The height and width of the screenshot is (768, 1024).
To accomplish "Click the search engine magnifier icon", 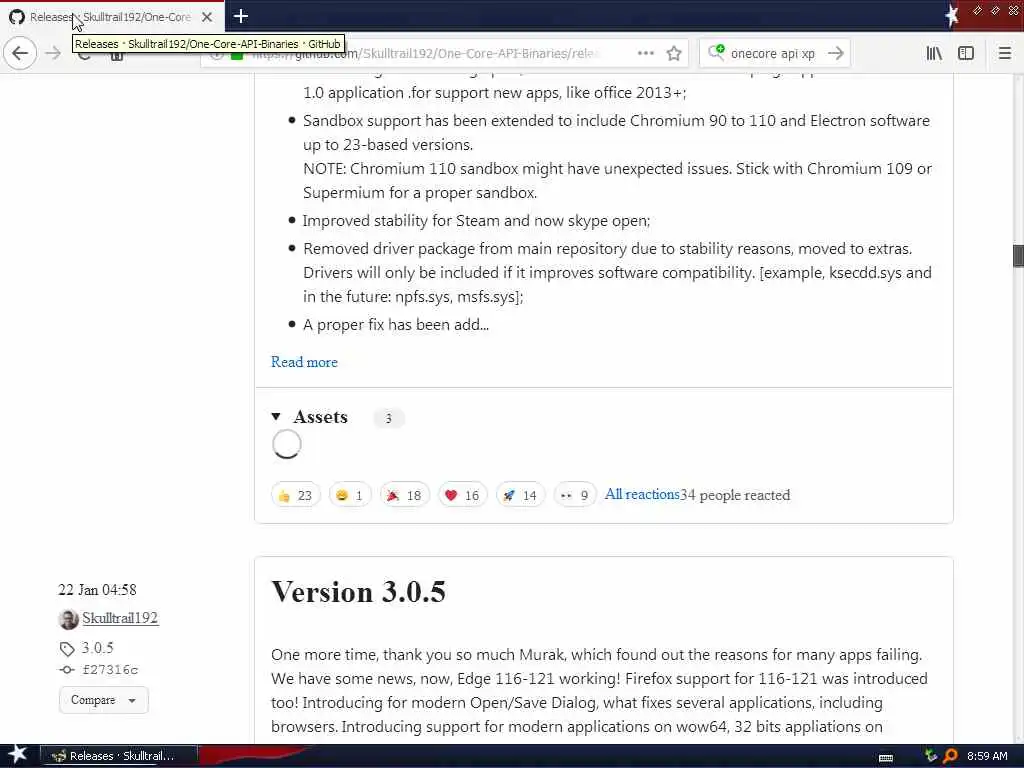I will point(716,52).
